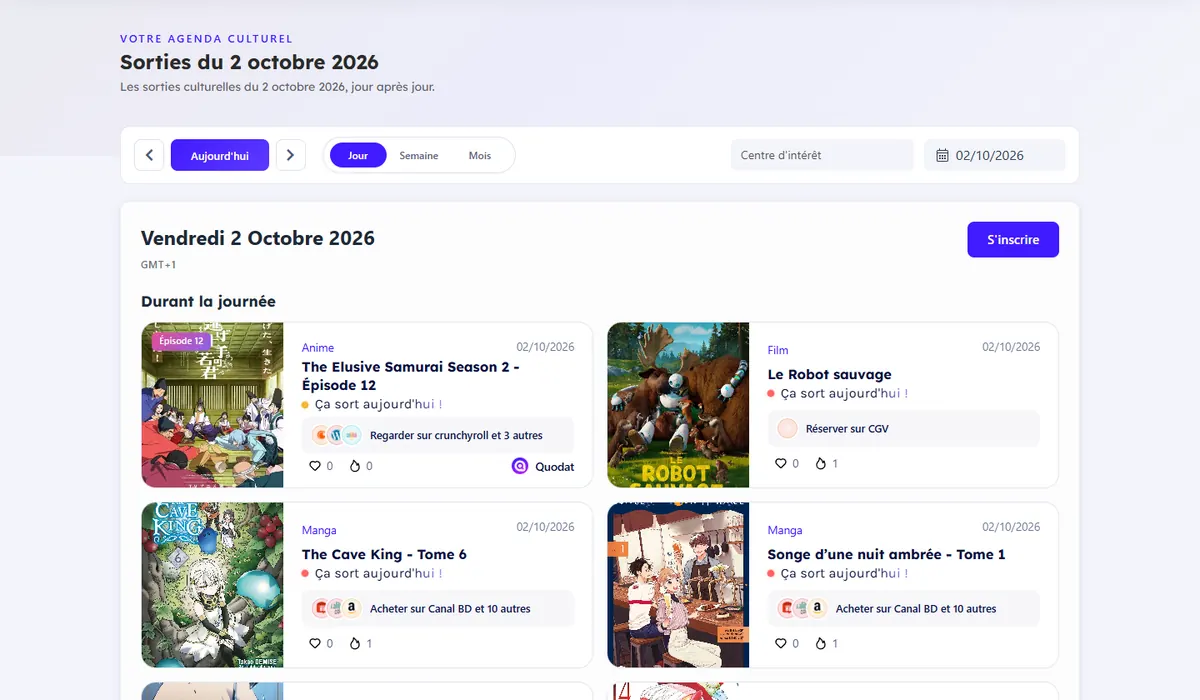
Task: Click the Épisode 12 badge on poster
Action: click(181, 341)
